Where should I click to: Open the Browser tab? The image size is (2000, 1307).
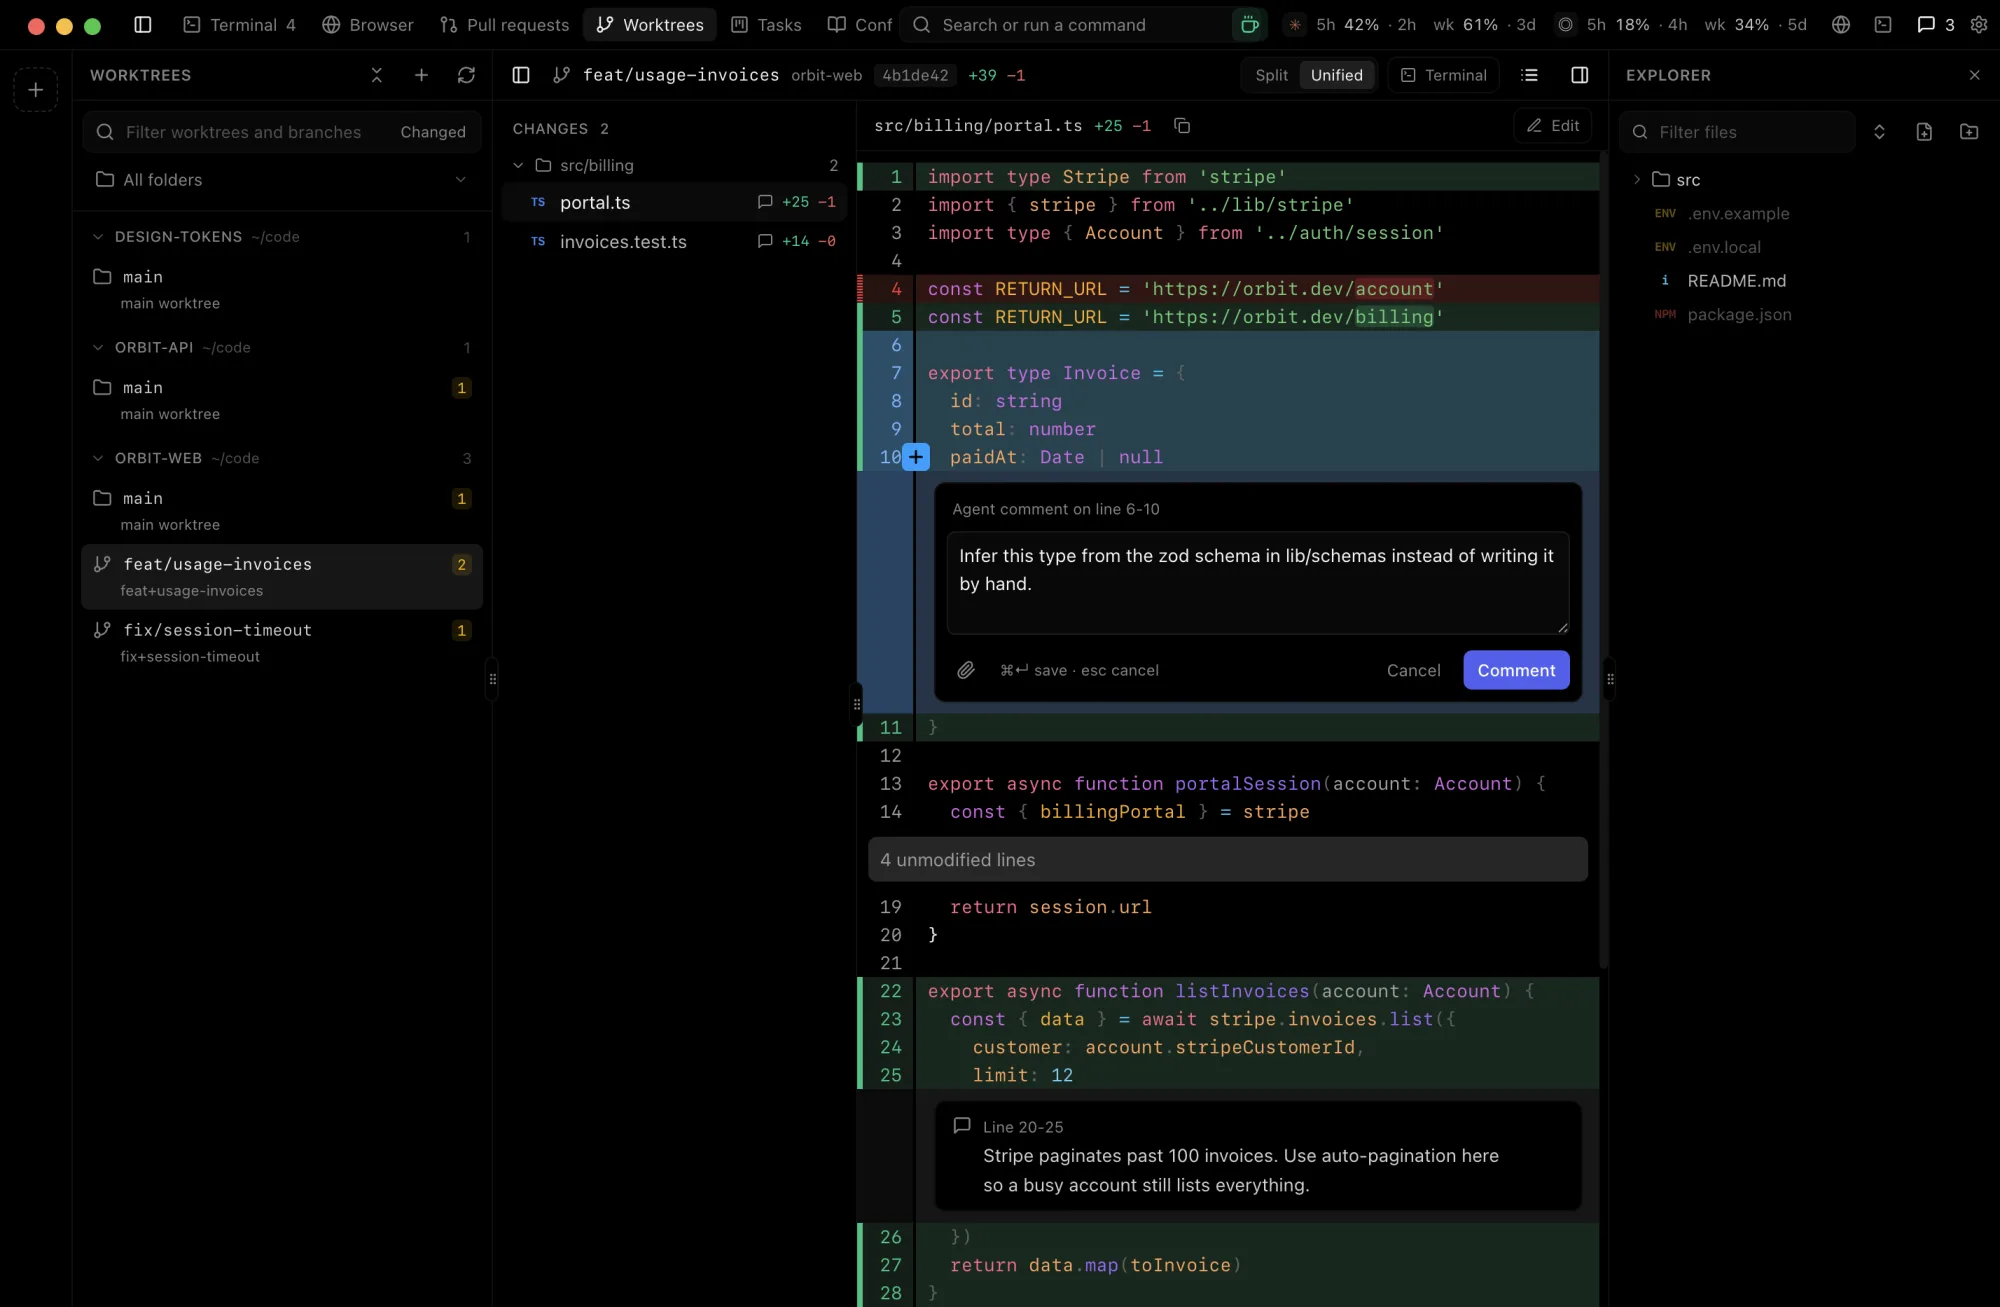coord(368,25)
